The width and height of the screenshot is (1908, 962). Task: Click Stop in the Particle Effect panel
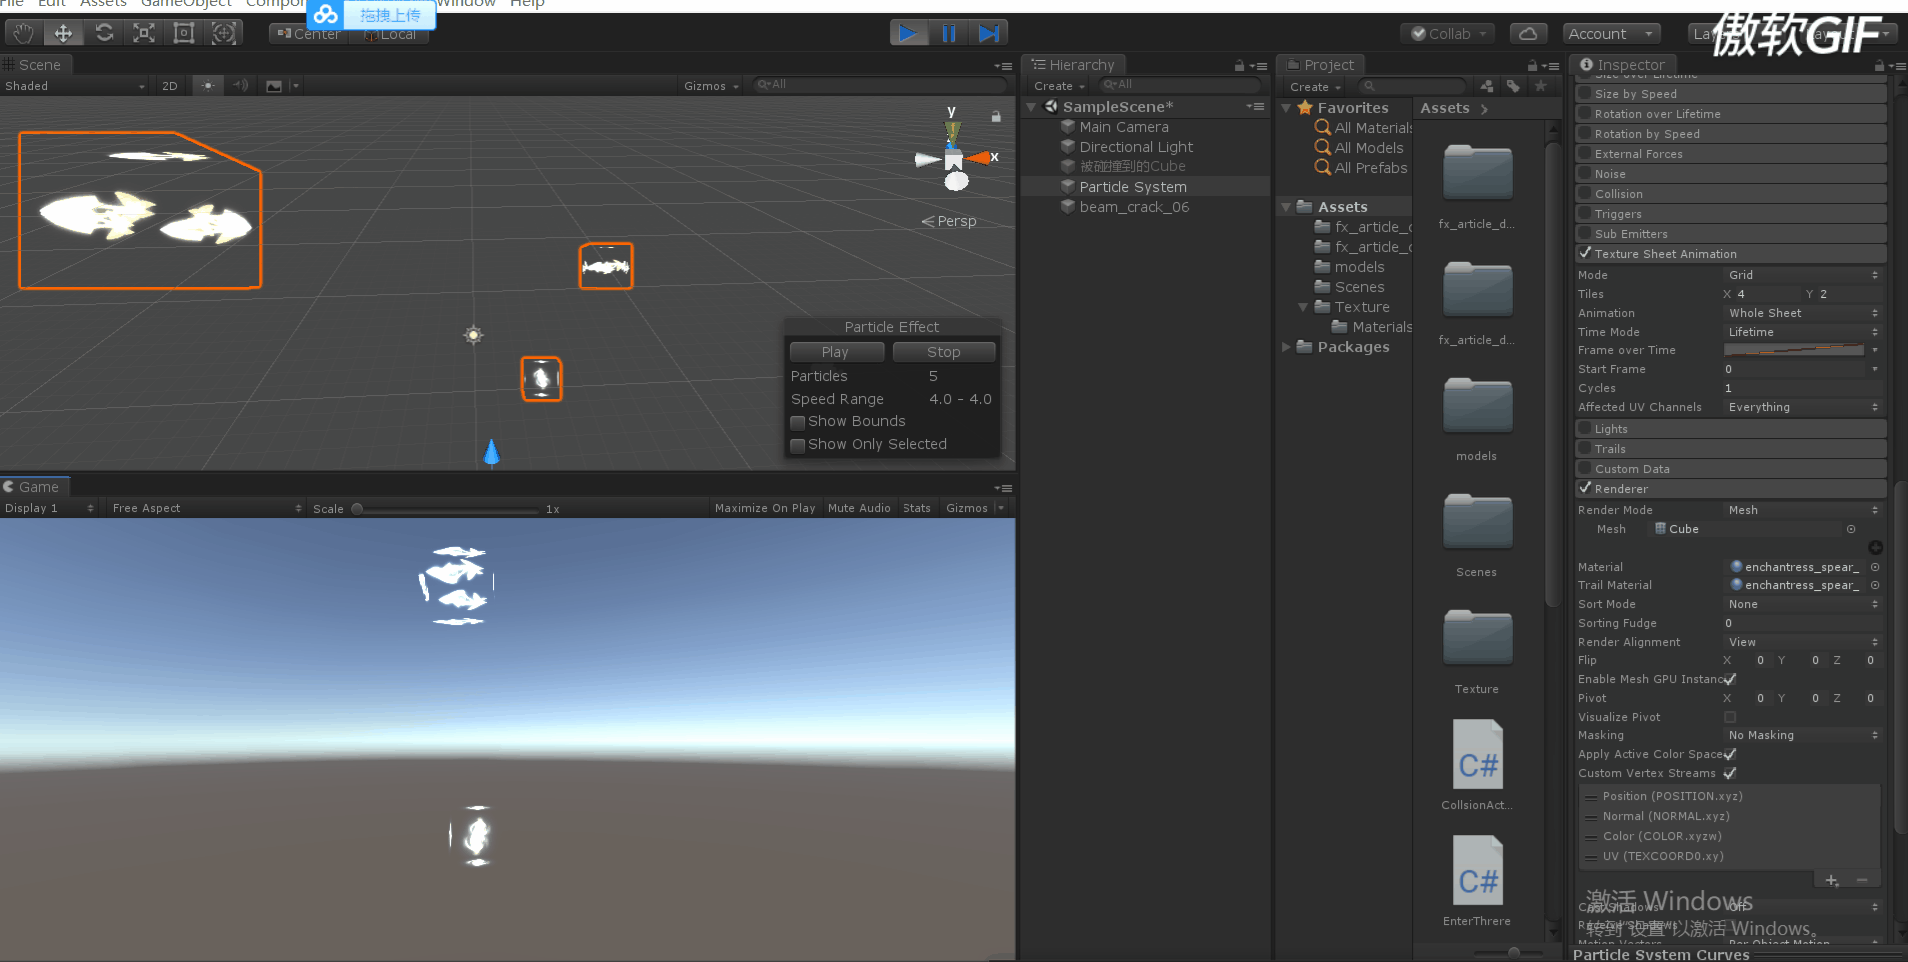pos(944,352)
